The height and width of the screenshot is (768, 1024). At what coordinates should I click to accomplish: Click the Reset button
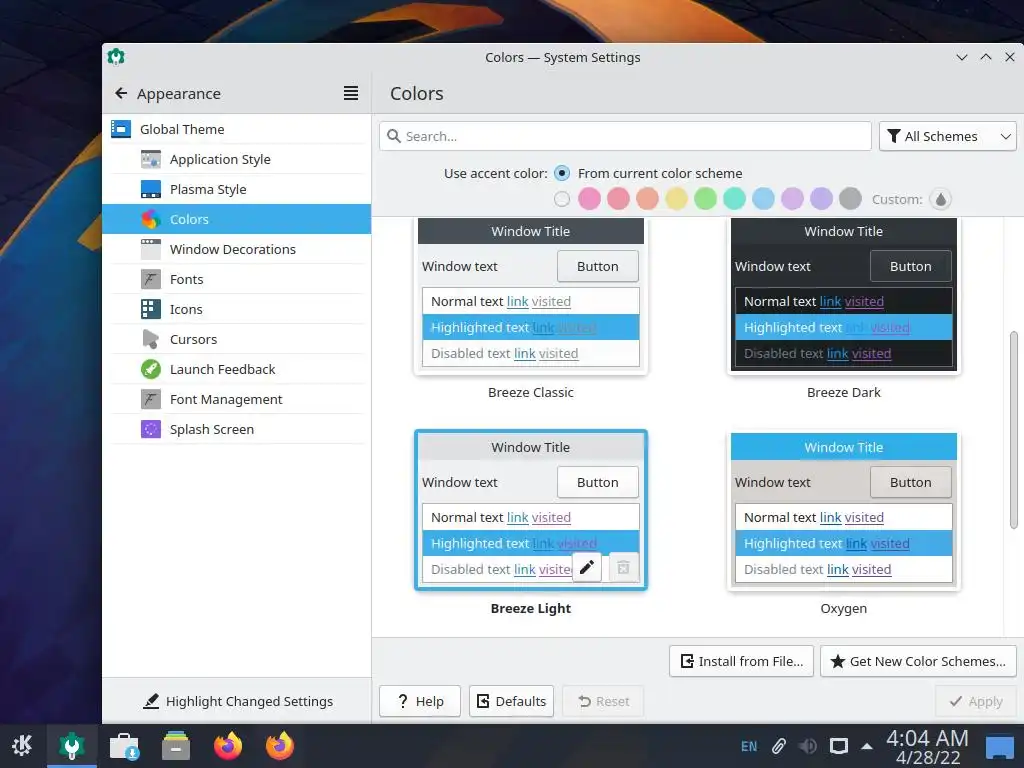click(603, 701)
